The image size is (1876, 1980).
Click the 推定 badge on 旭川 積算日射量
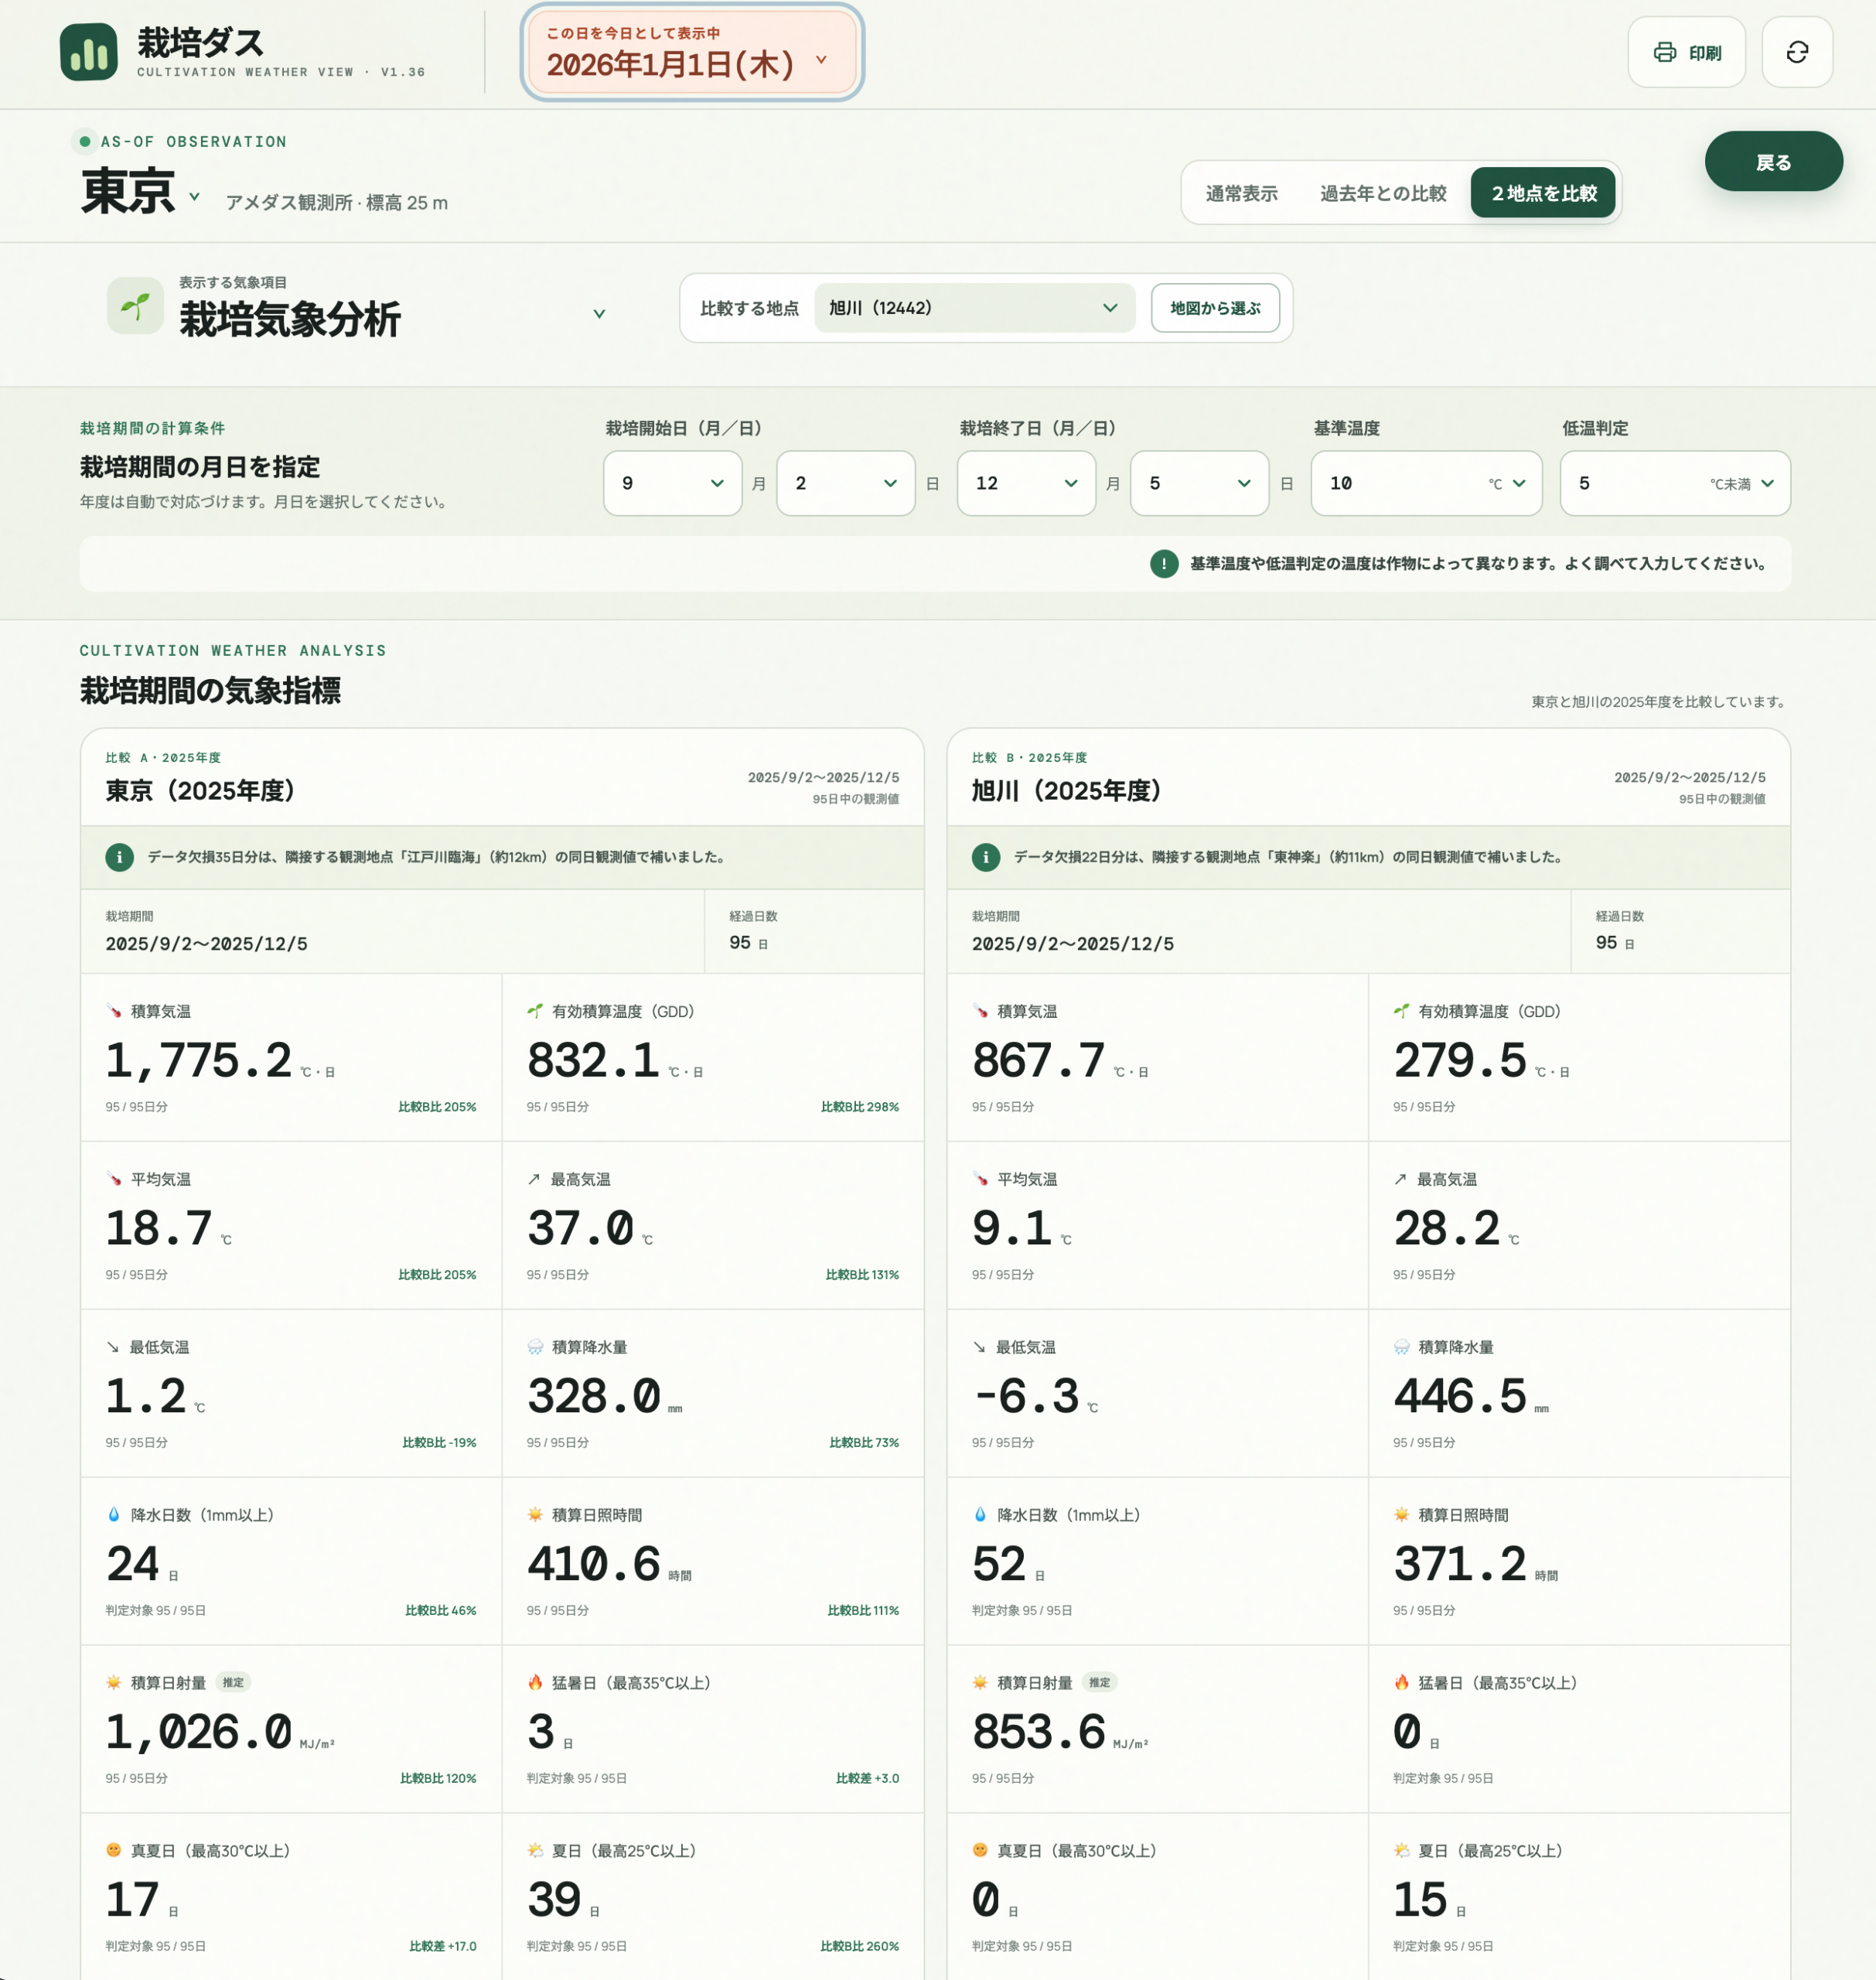(x=1099, y=1683)
